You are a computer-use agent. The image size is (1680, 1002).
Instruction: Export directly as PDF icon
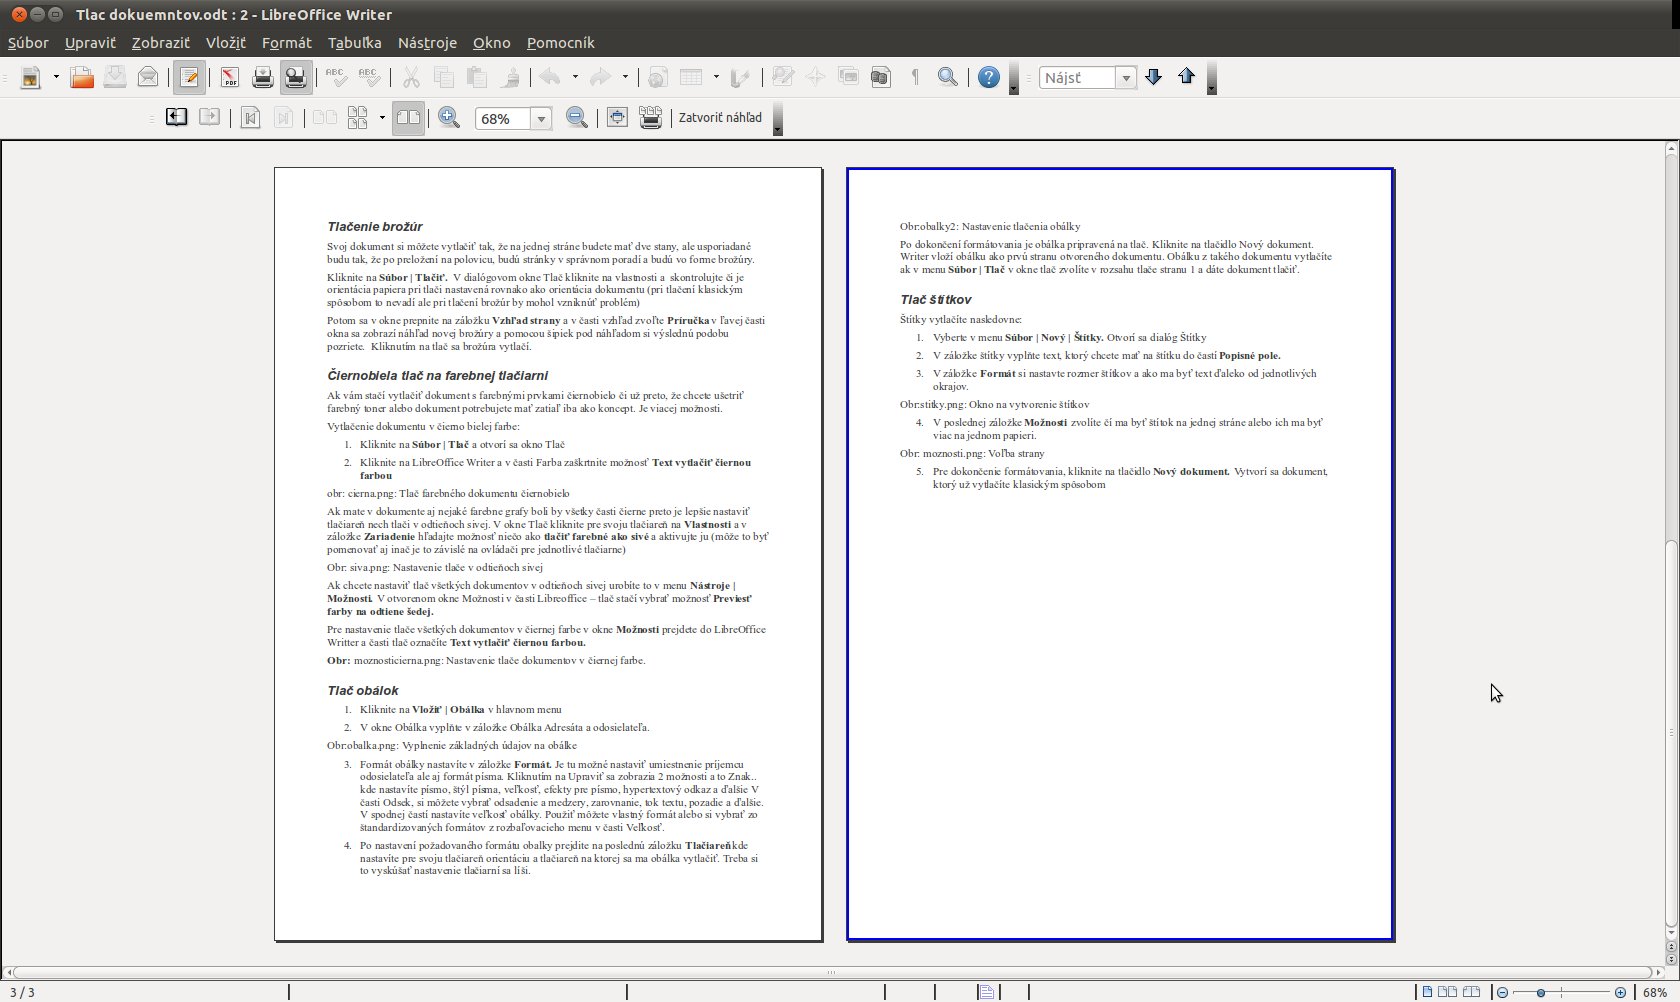pyautogui.click(x=230, y=77)
